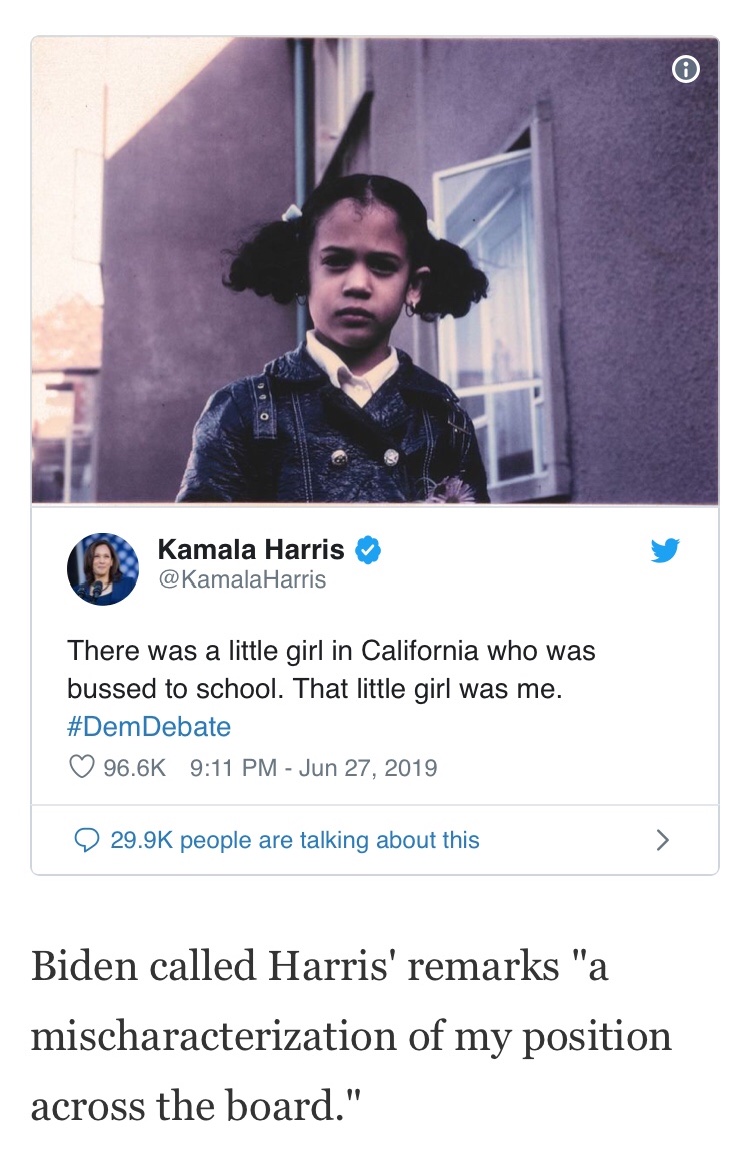Viewport: 746px width, 1163px height.
Task: Open the @KamalaHarris handle link
Action: pos(242,580)
